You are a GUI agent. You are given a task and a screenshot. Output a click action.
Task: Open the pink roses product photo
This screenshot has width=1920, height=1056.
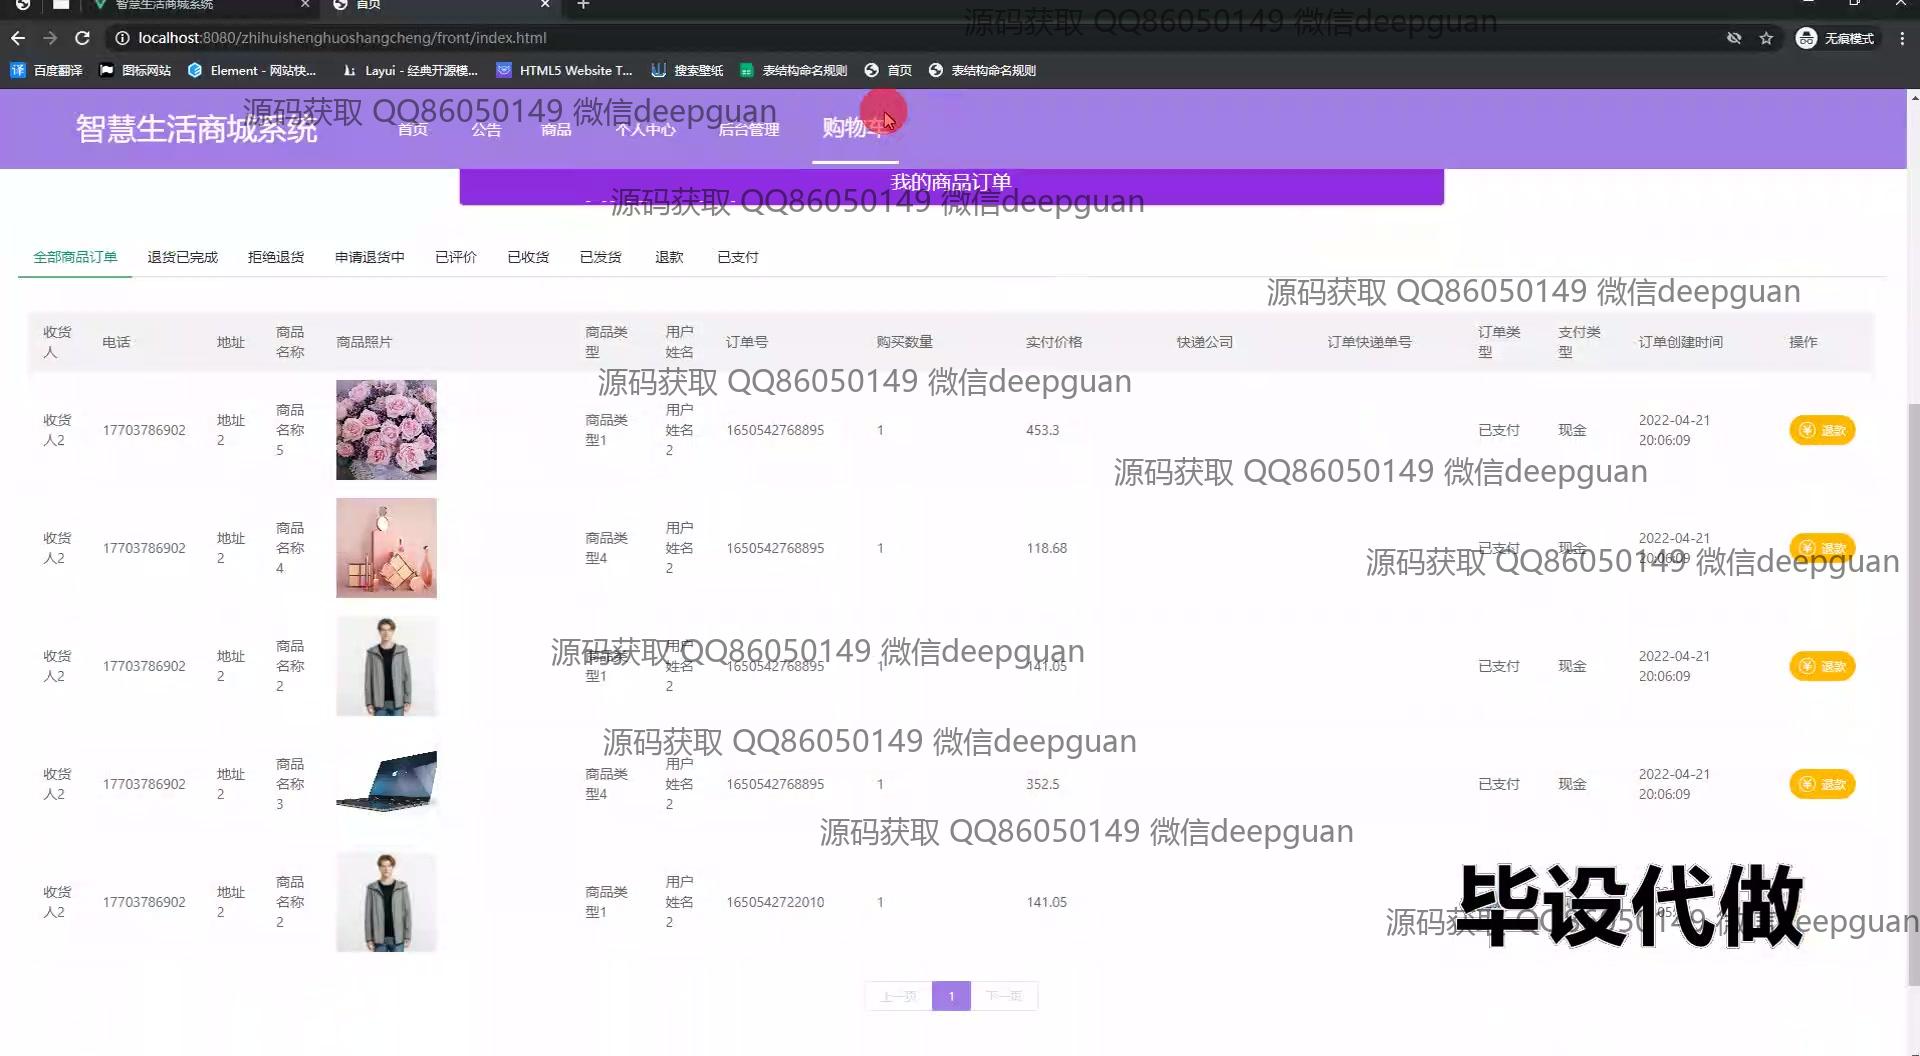386,430
